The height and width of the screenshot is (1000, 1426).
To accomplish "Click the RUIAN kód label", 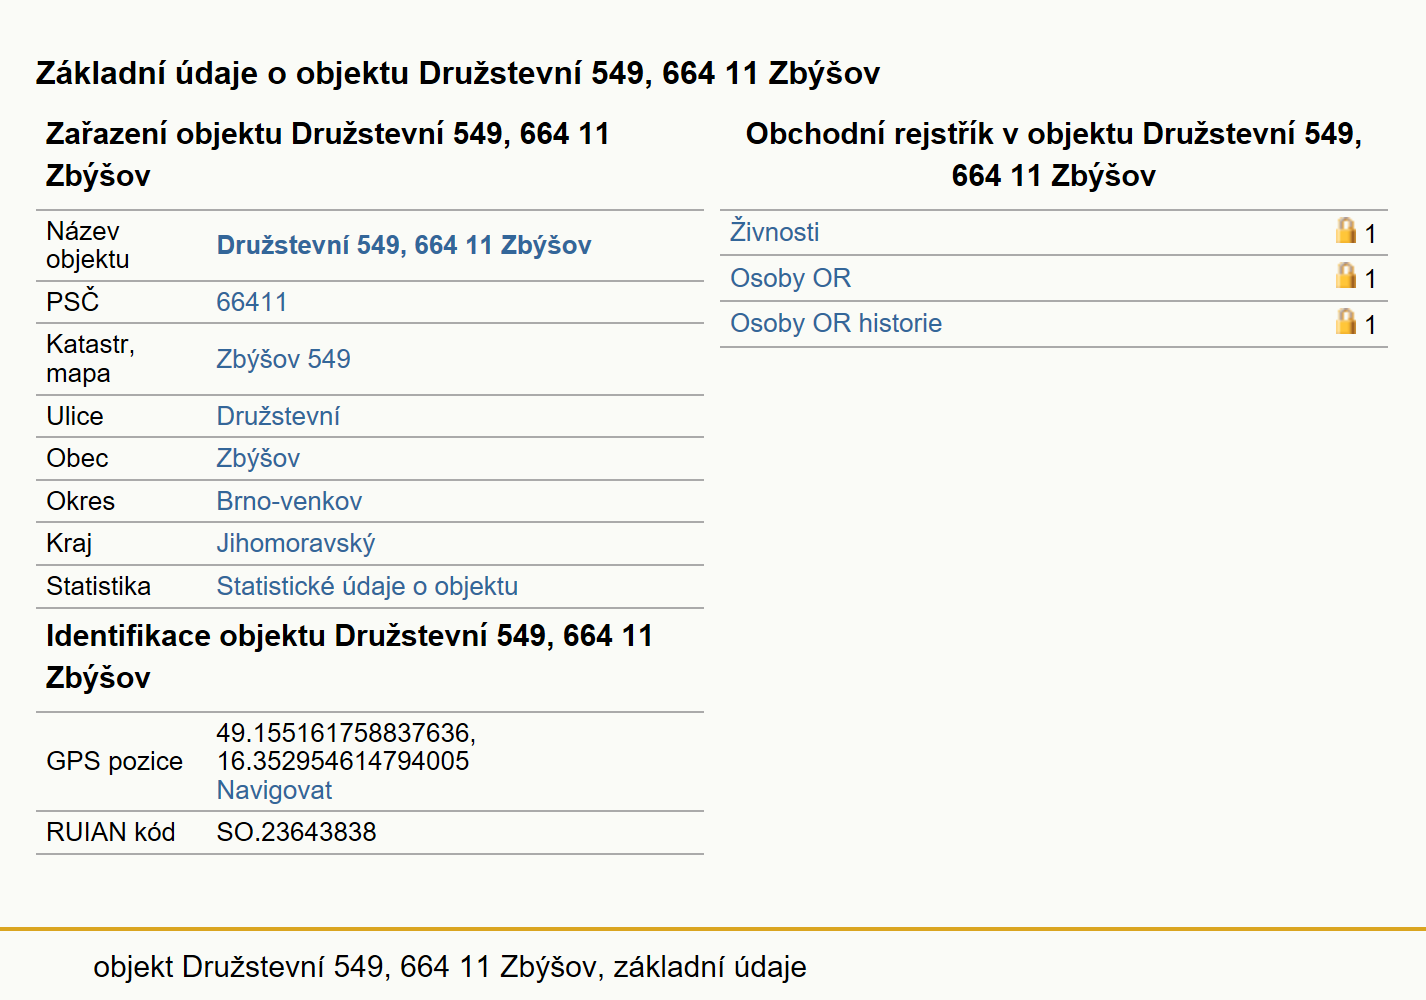I will [111, 832].
